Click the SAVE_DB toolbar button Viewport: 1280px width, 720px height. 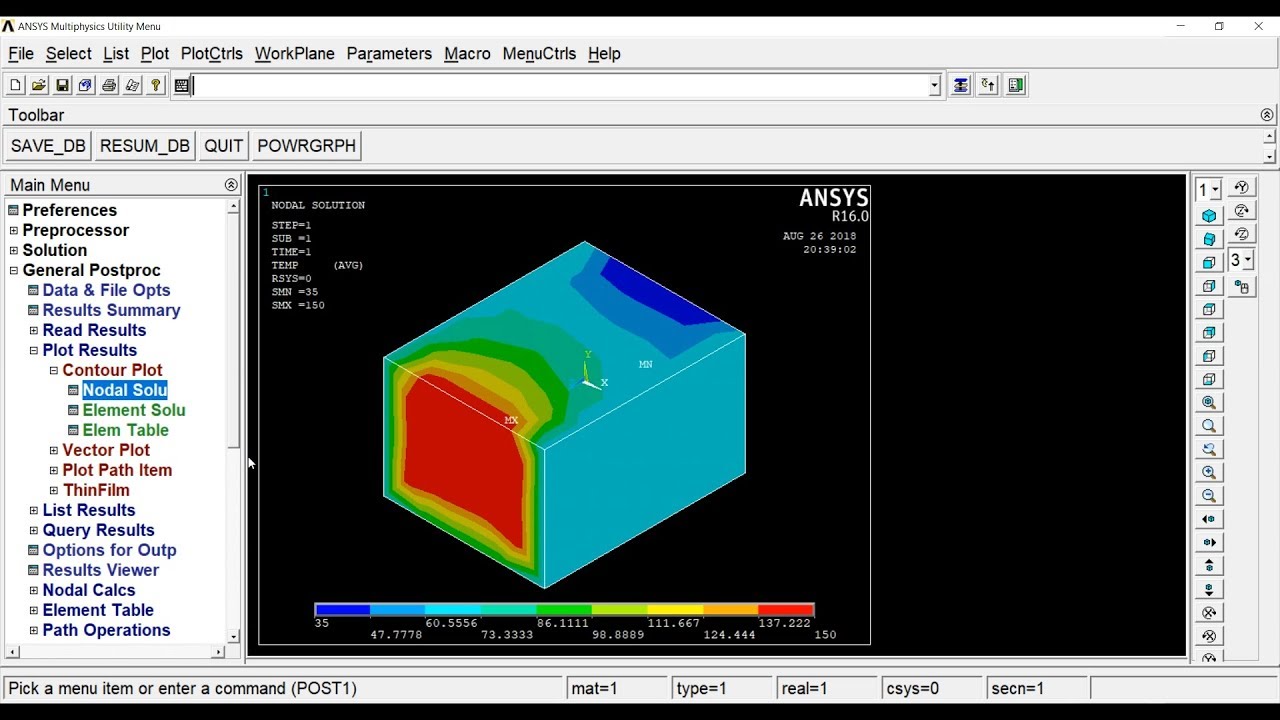48,146
